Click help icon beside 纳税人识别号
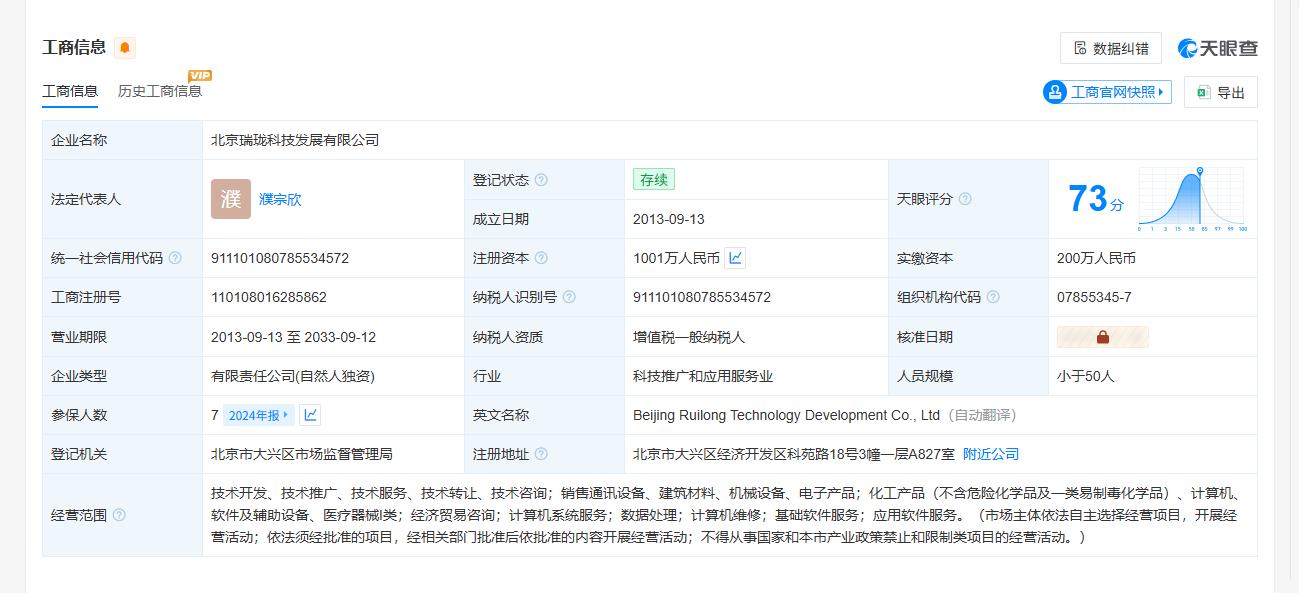This screenshot has height=593, width=1299. click(569, 297)
